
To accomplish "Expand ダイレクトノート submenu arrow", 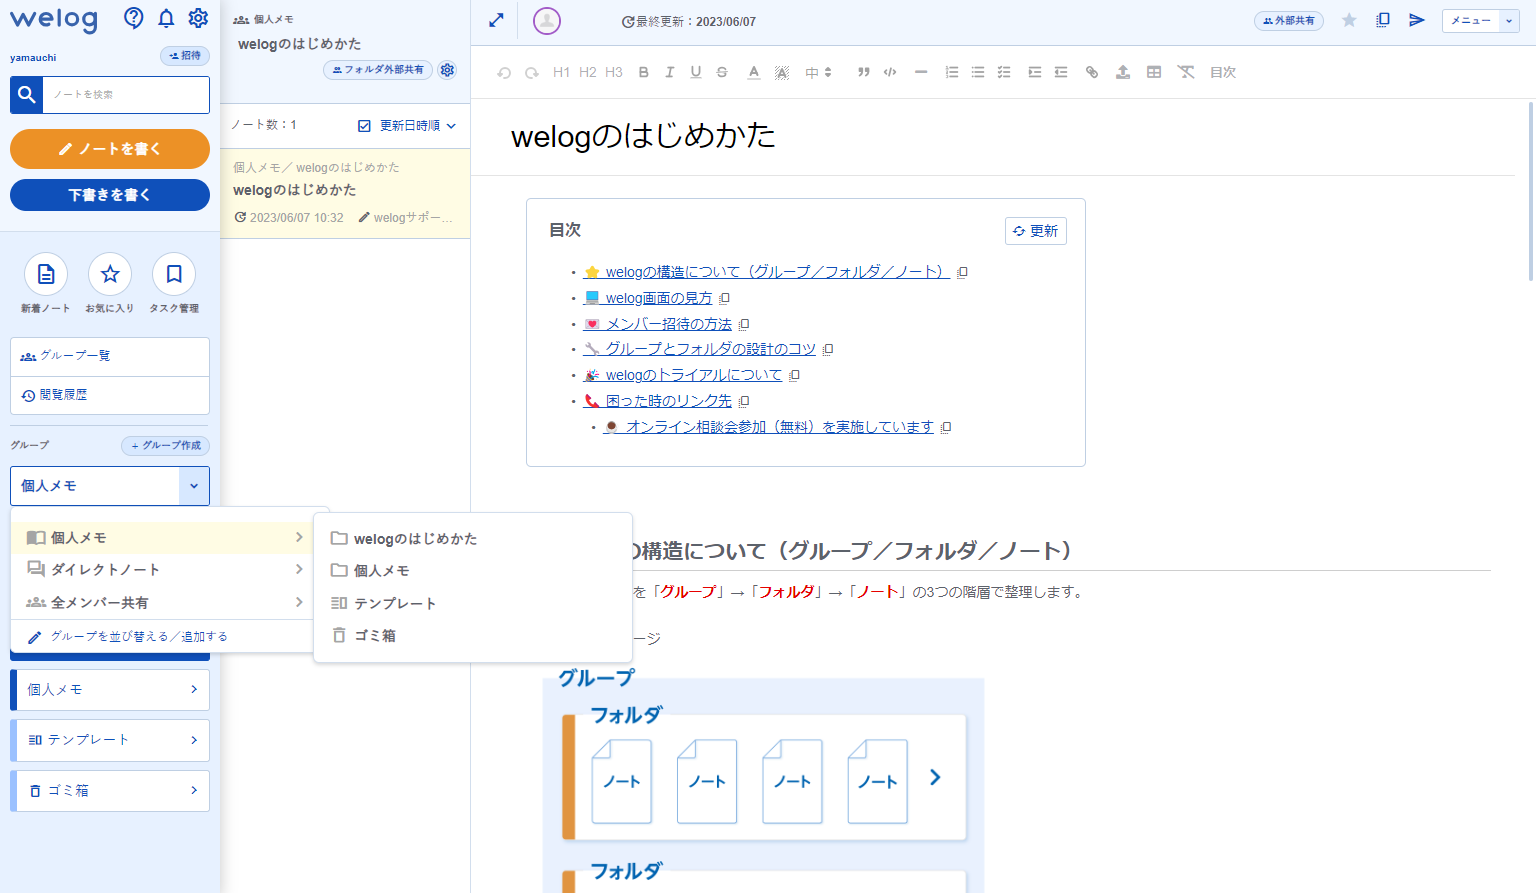I will [x=299, y=570].
